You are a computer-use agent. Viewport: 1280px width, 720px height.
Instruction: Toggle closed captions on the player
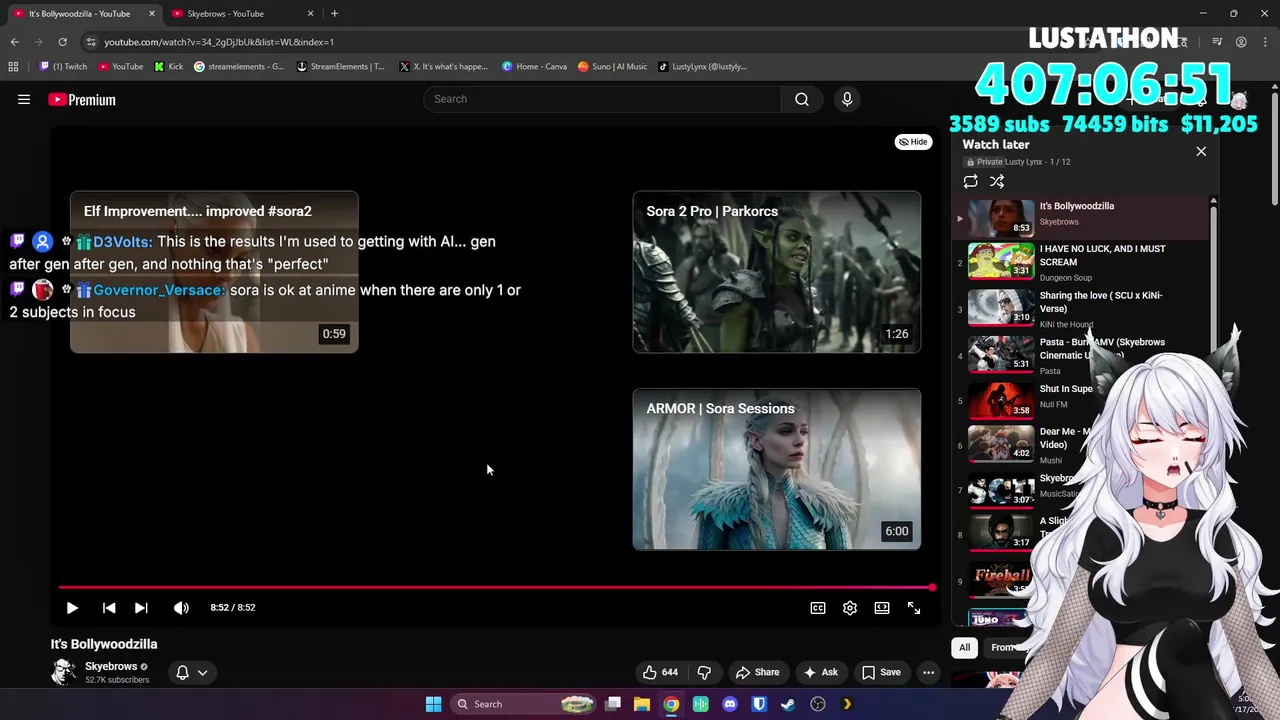(818, 607)
